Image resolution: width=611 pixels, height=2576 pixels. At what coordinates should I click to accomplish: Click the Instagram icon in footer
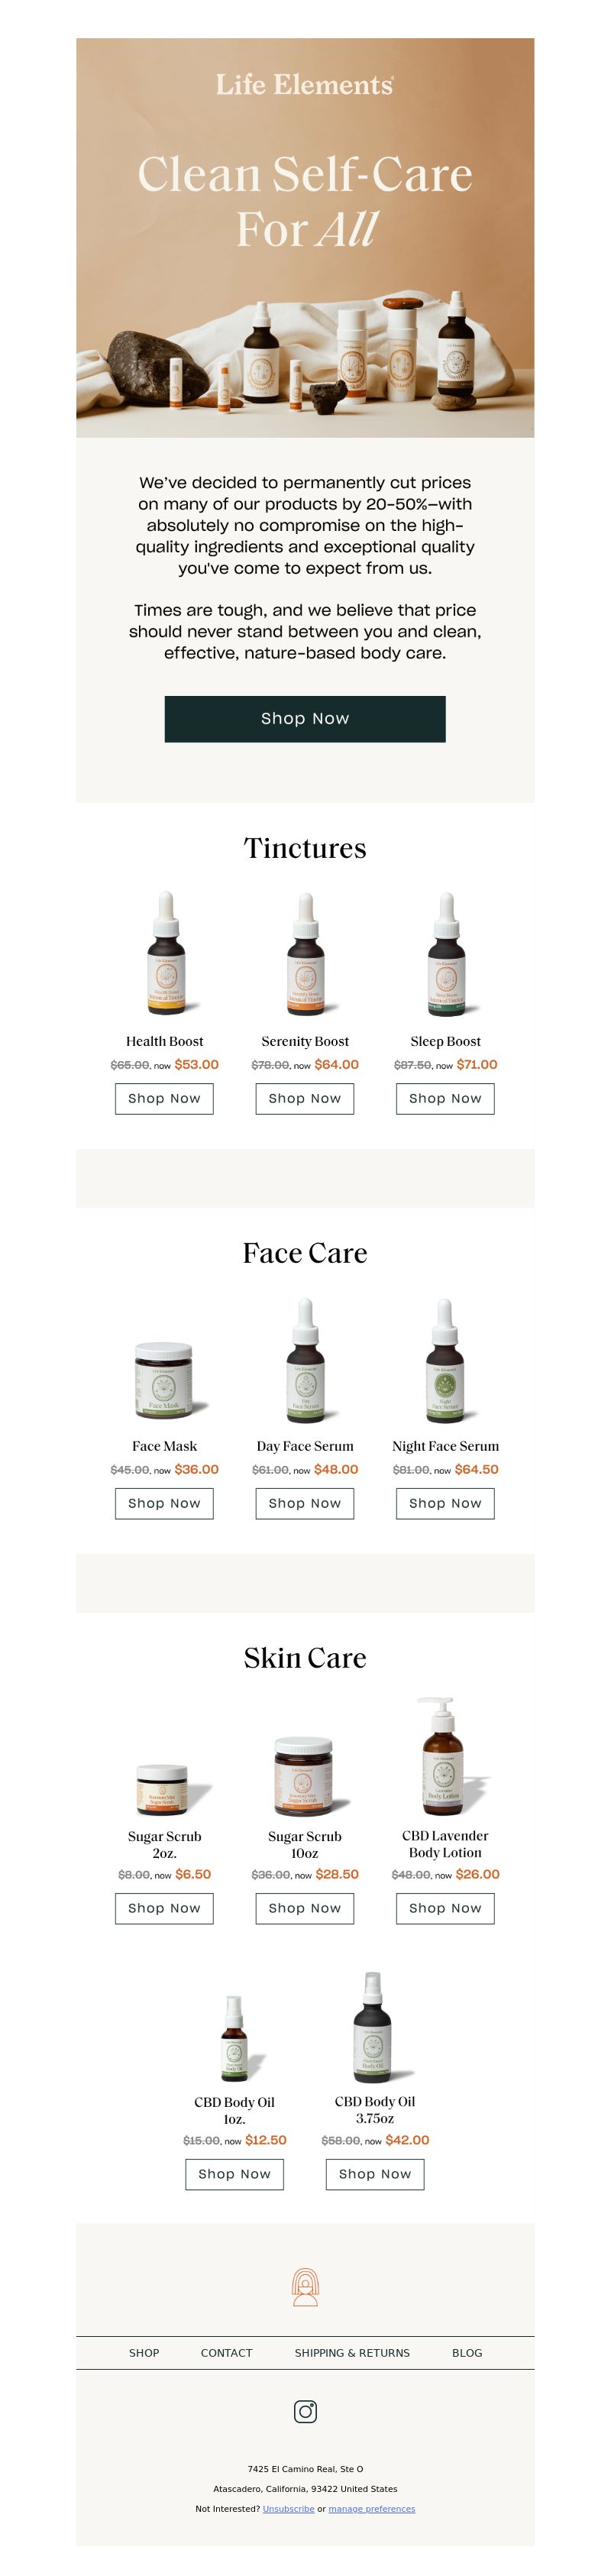[x=305, y=2411]
